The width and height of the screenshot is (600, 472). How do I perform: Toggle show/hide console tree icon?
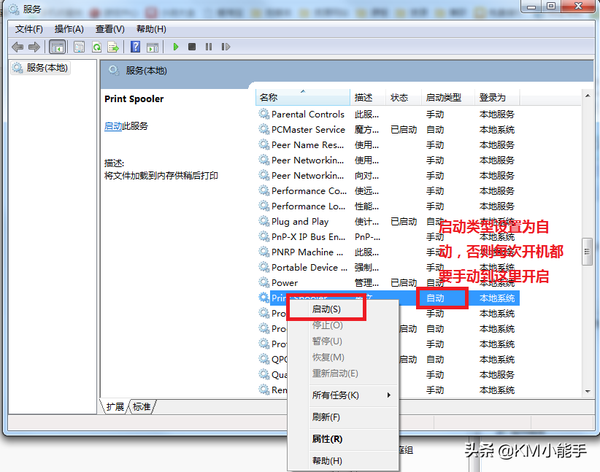(58, 47)
